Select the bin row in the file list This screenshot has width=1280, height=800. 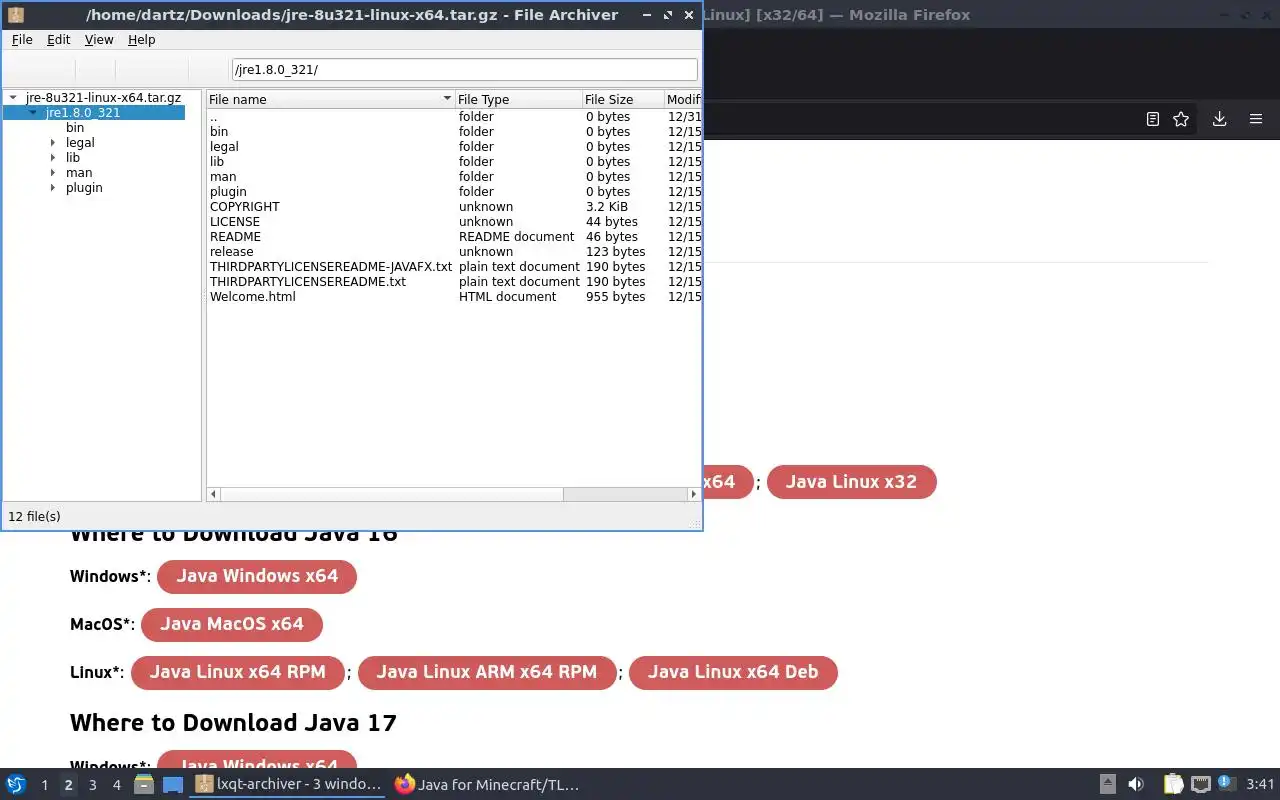coord(454,131)
